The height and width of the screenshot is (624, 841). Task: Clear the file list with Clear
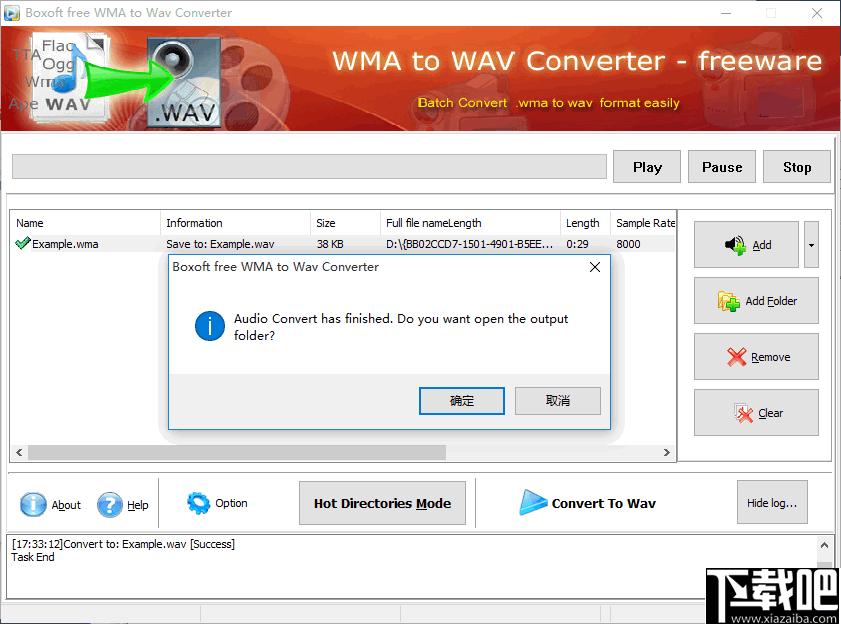756,413
